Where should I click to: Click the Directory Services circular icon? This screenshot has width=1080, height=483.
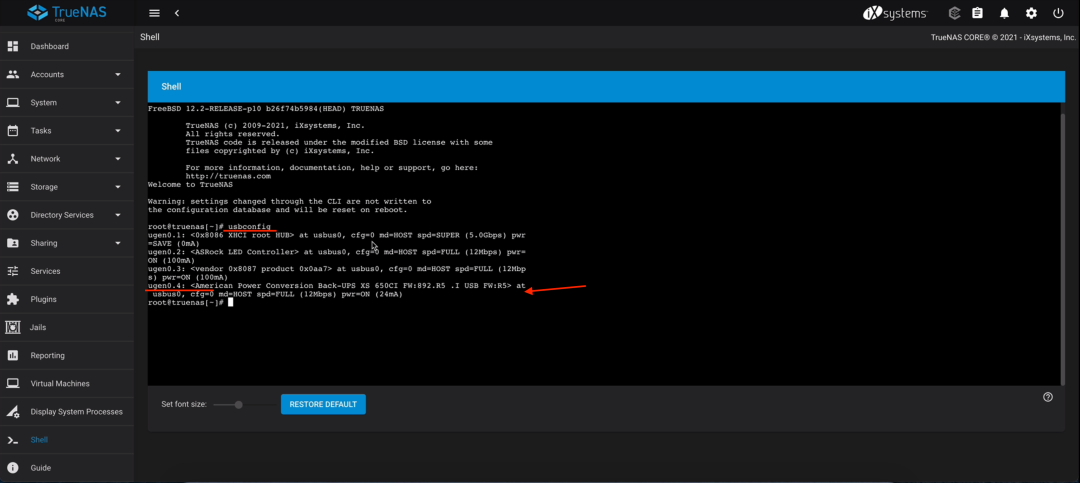click(12, 215)
